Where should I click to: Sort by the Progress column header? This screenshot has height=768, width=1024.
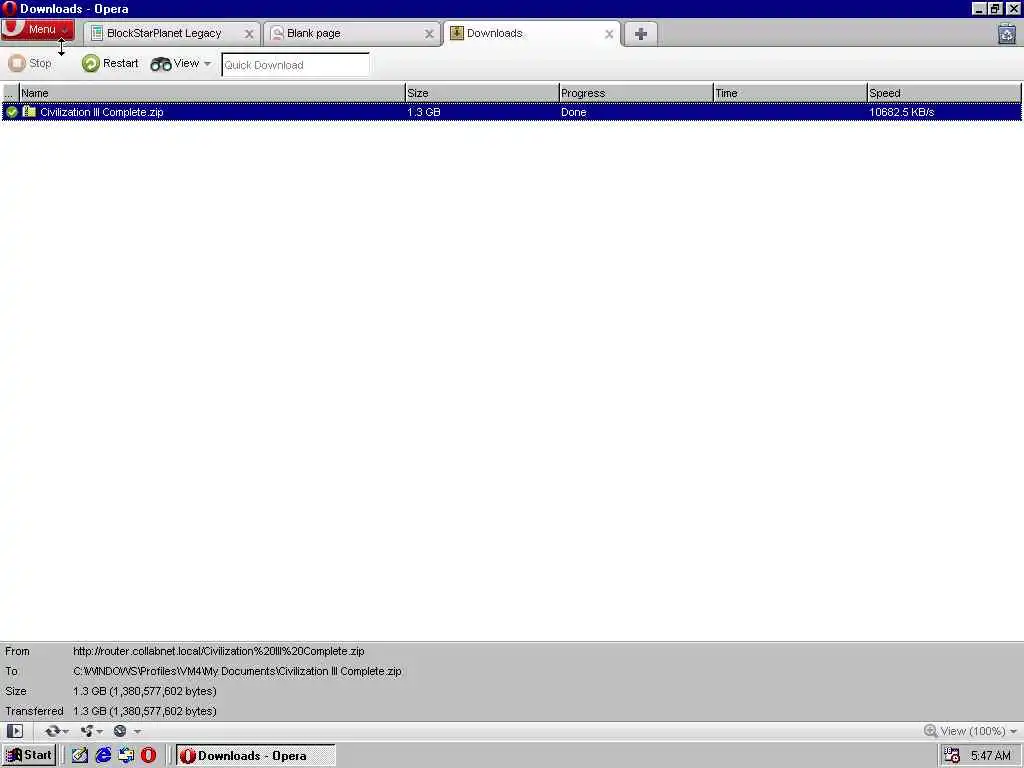tap(635, 93)
